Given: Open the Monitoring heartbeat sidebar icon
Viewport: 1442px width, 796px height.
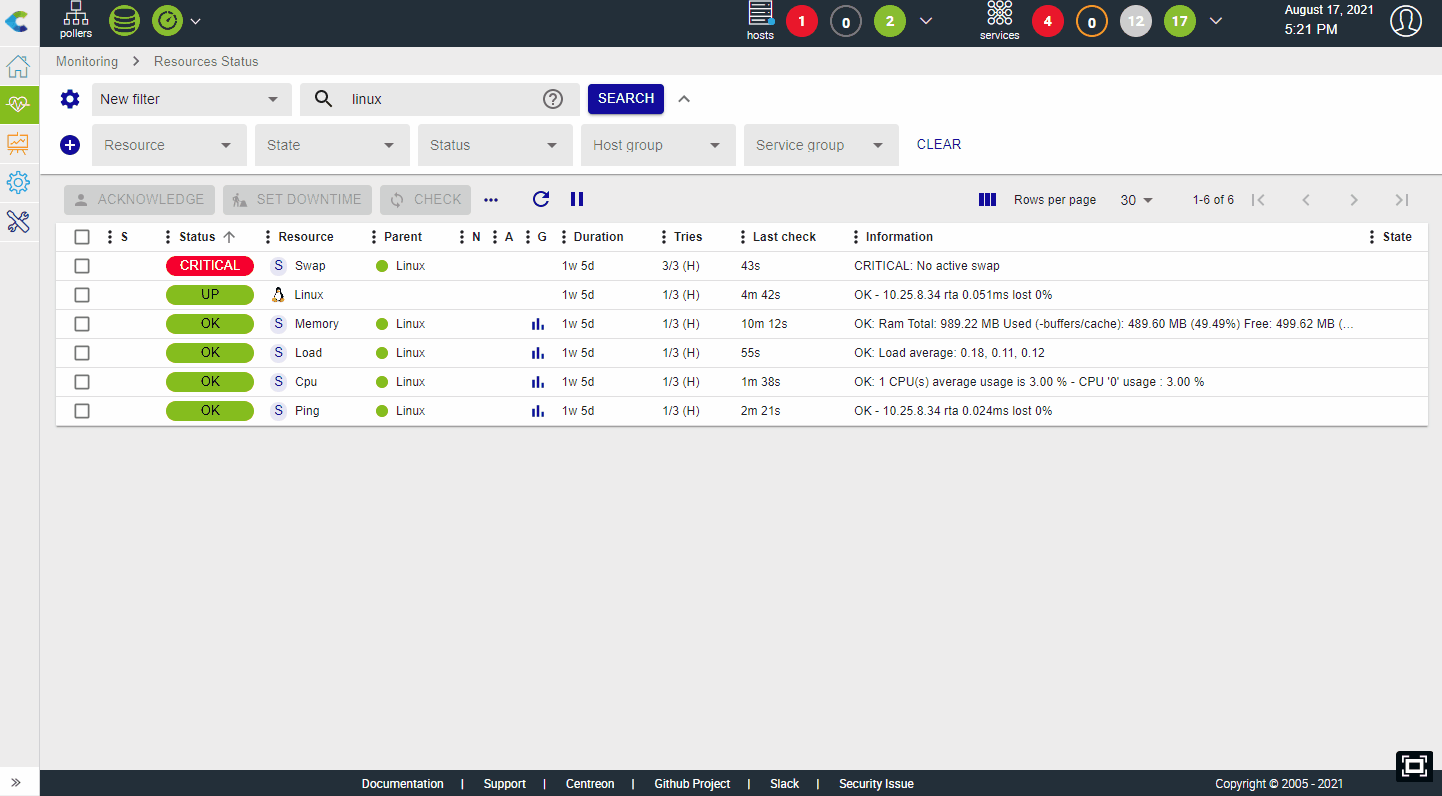Looking at the screenshot, I should pyautogui.click(x=18, y=105).
